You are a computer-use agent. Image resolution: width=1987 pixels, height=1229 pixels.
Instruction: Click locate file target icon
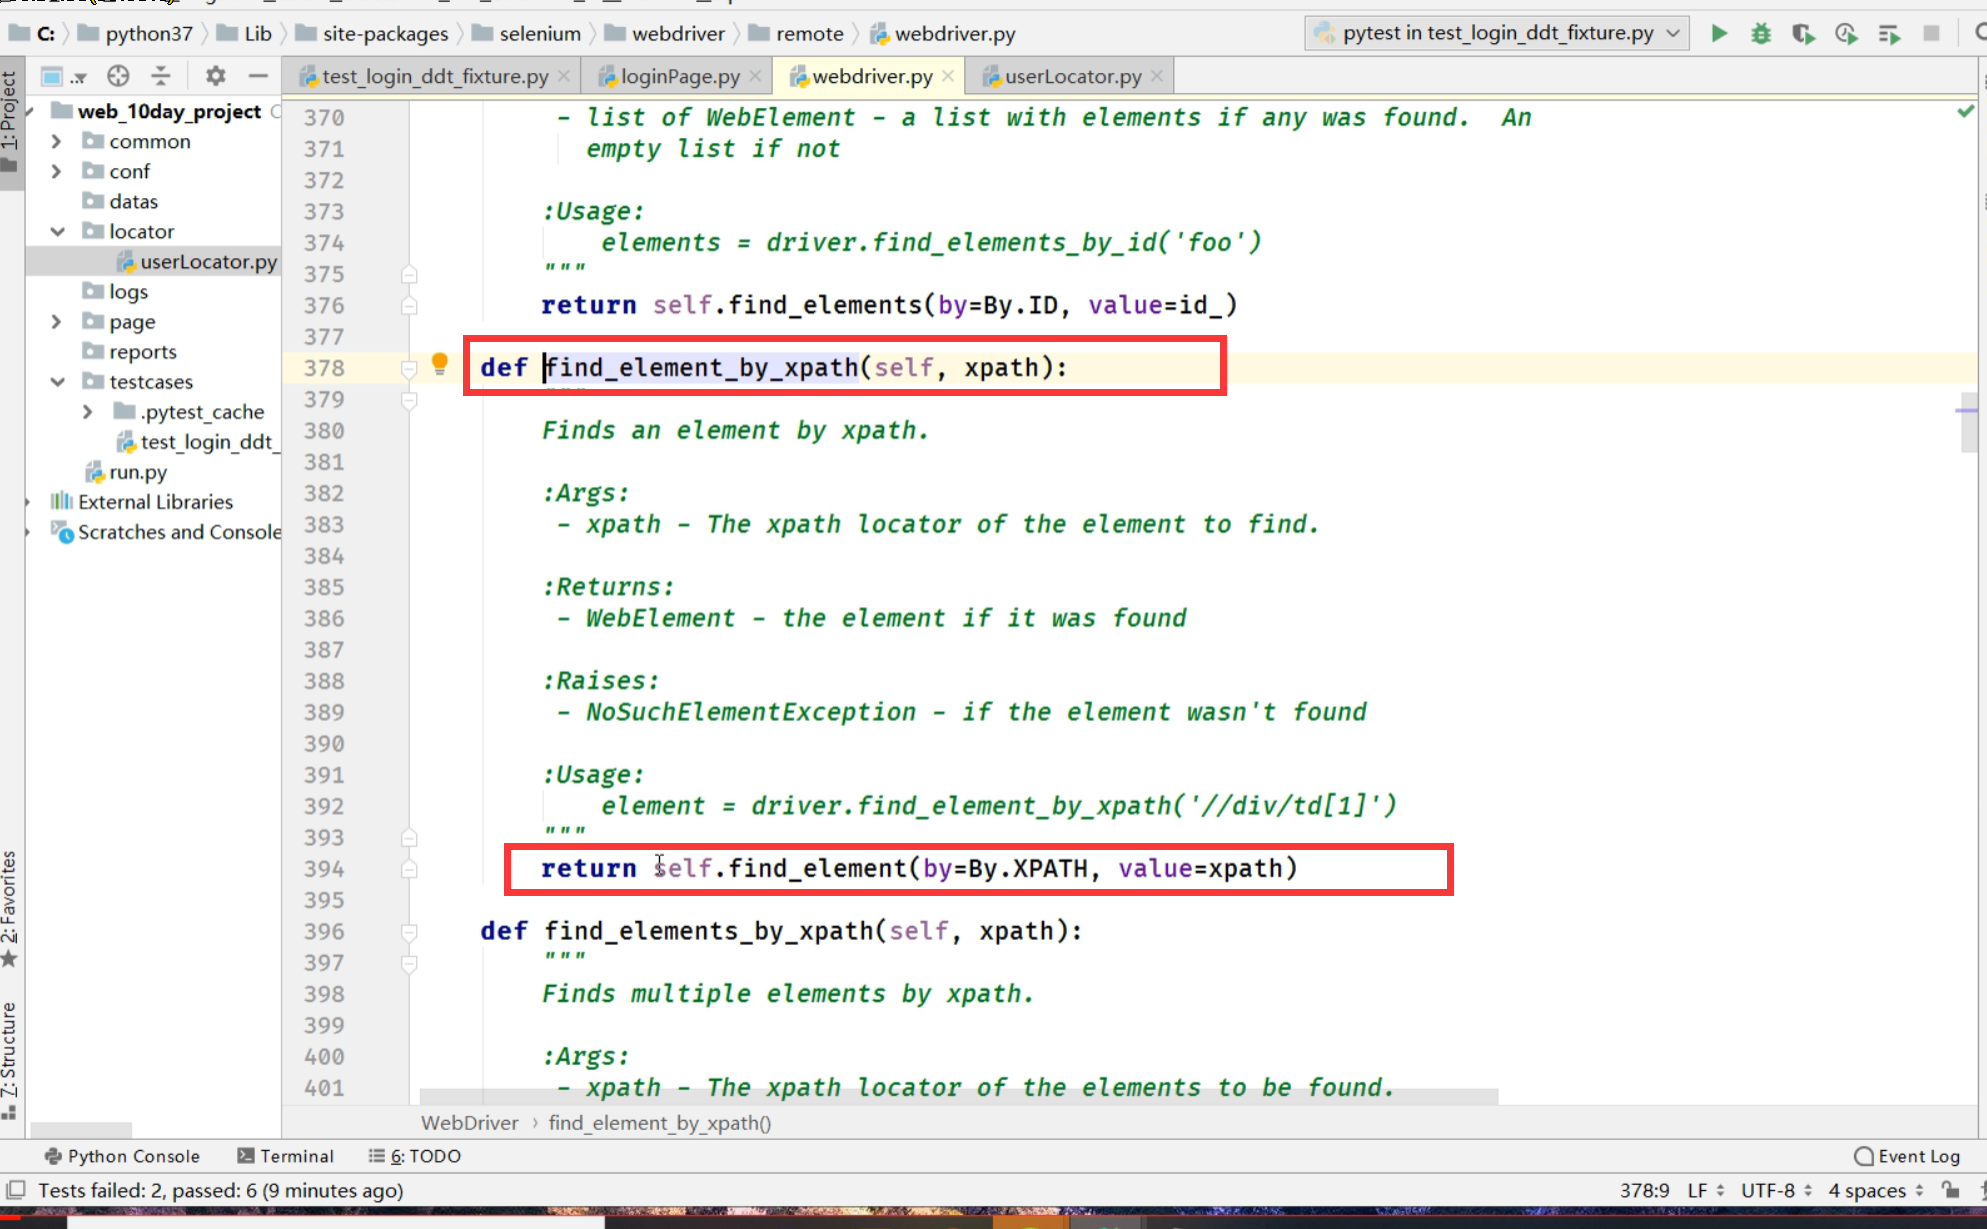(118, 76)
